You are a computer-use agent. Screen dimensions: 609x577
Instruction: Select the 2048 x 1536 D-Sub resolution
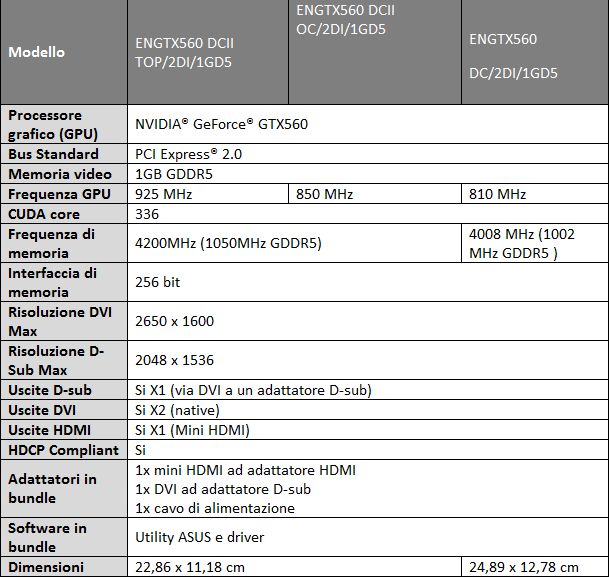(x=174, y=360)
